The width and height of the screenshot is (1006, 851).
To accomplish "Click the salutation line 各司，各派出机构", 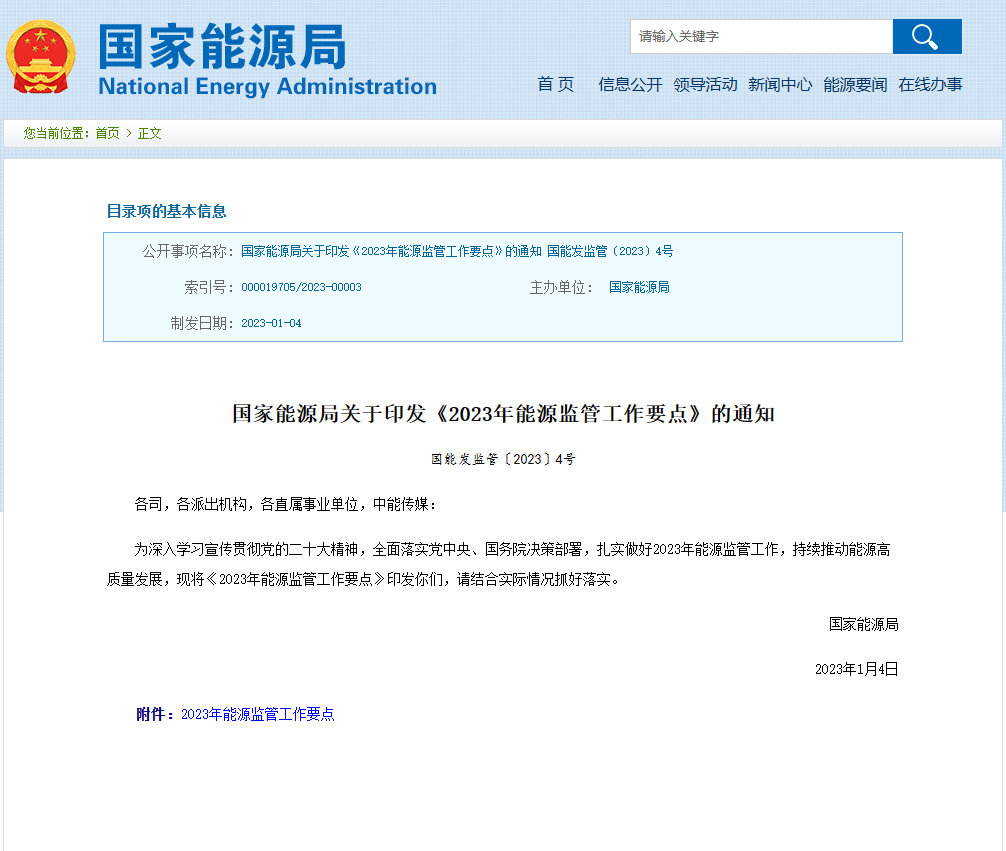I will click(286, 504).
